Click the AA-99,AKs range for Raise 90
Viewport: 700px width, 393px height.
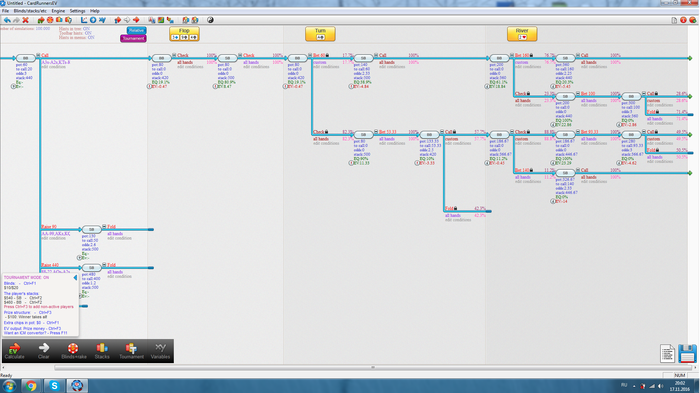[x=56, y=234]
